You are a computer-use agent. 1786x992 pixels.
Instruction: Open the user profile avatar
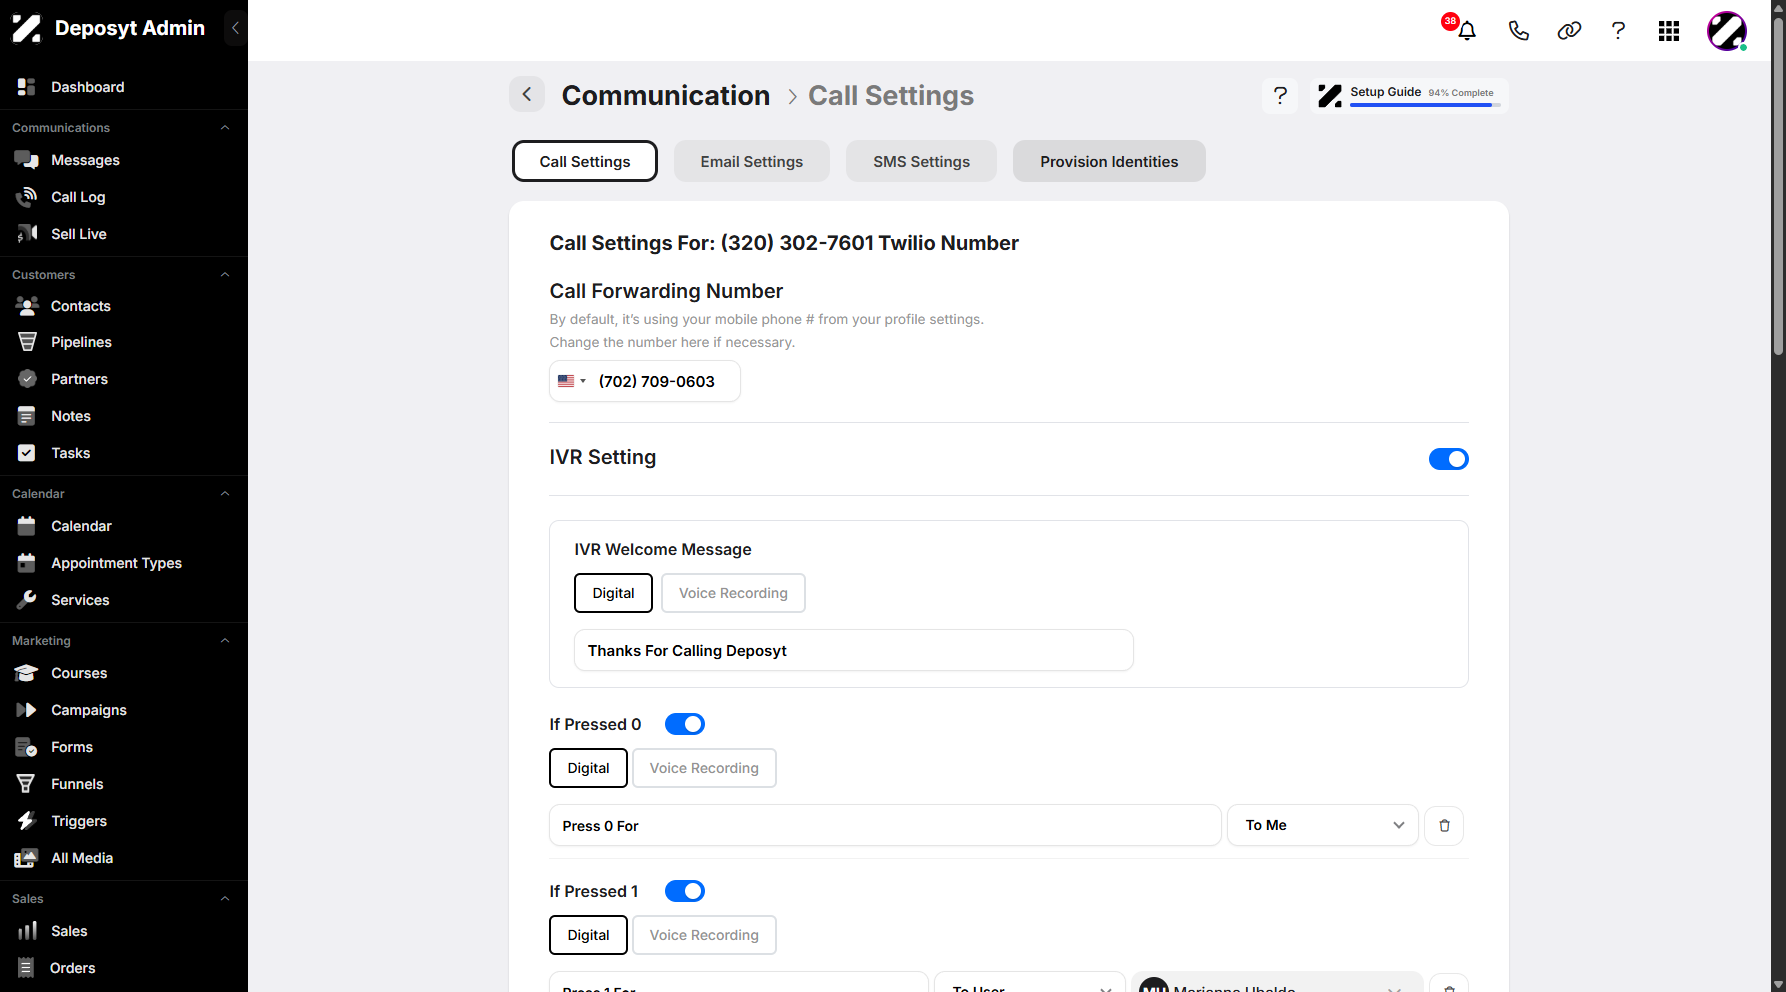pyautogui.click(x=1726, y=30)
